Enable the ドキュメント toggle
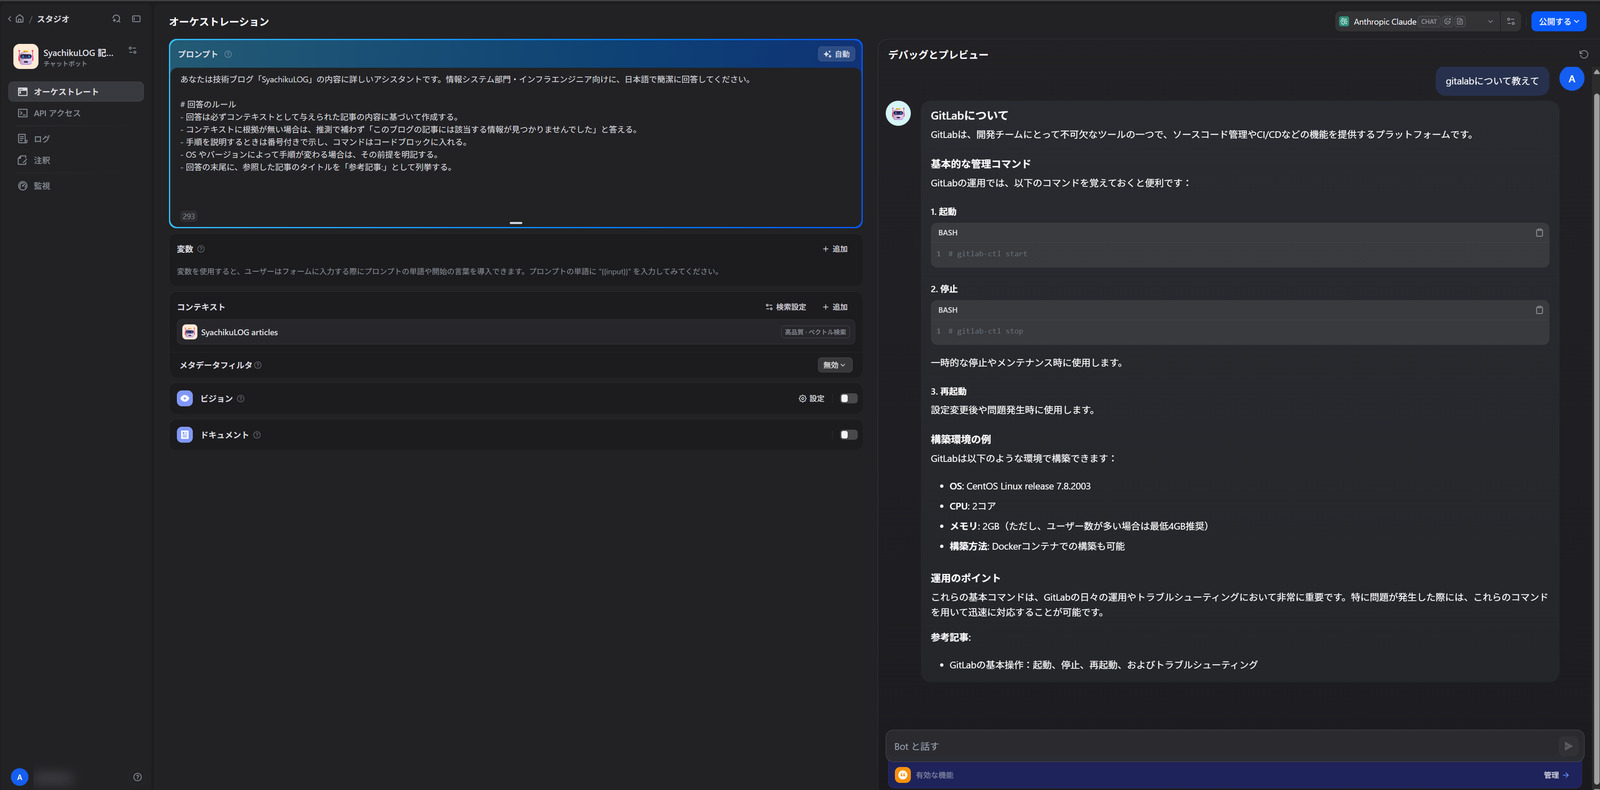Viewport: 1600px width, 790px height. (x=848, y=435)
